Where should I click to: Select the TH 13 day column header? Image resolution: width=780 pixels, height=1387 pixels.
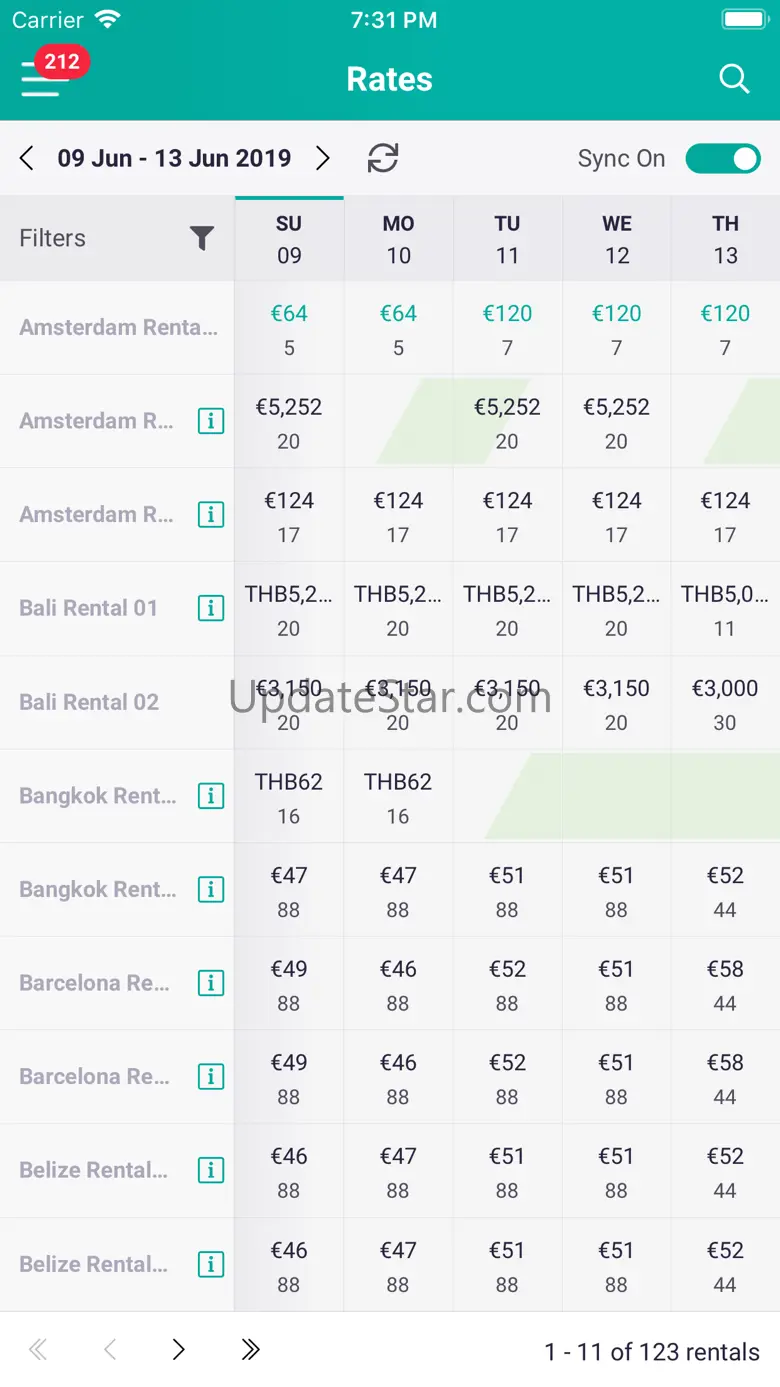(725, 239)
